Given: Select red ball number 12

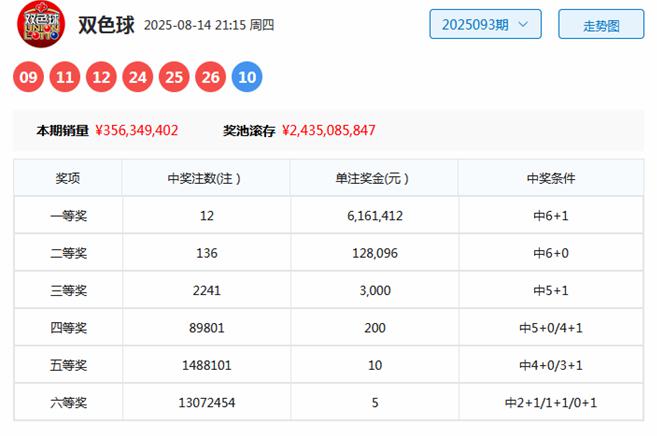Looking at the screenshot, I should coord(102,76).
